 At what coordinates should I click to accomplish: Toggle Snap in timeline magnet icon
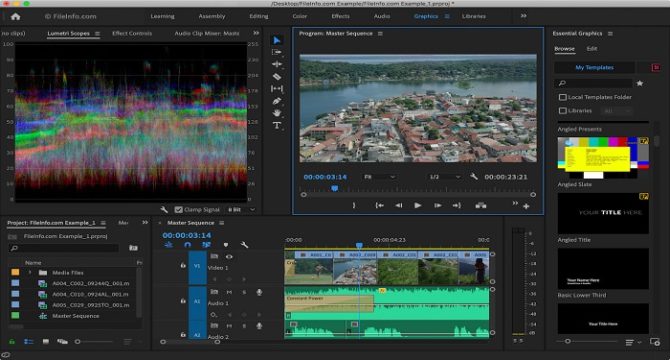[187, 245]
